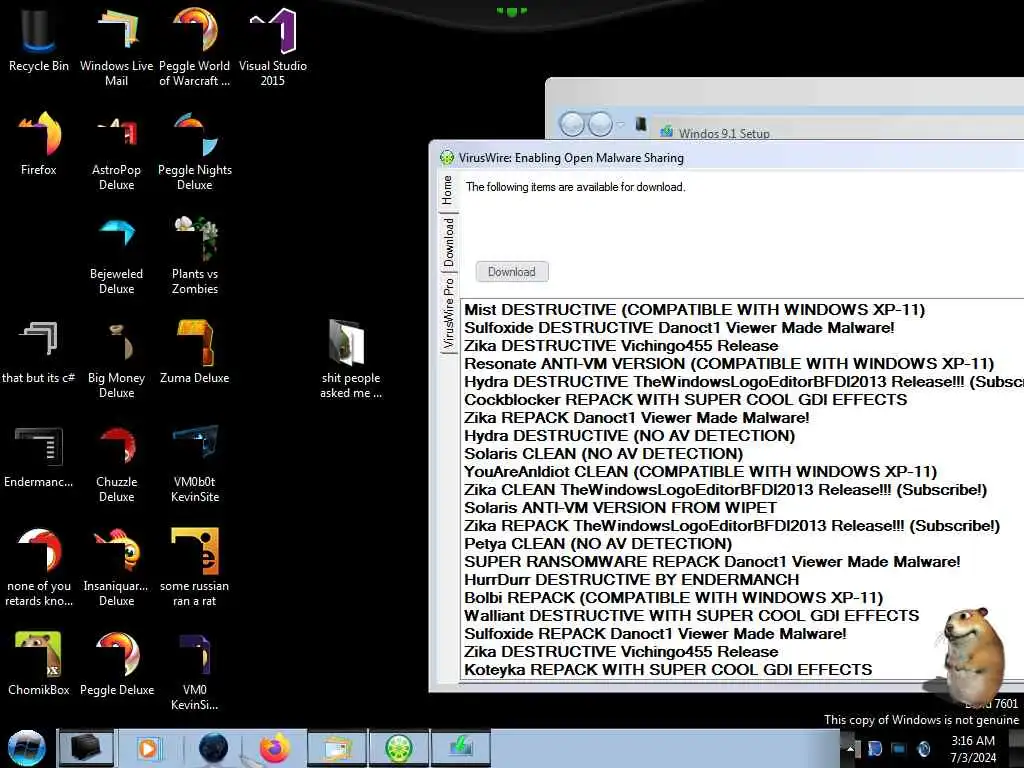Click the taskbar clock showing 3:16 AM
The height and width of the screenshot is (768, 1024).
coord(973,749)
